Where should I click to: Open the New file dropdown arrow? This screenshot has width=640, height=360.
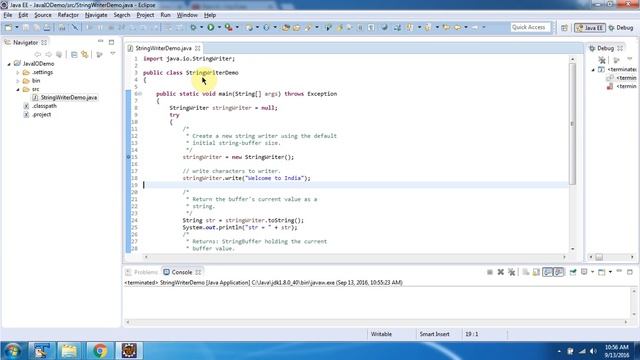17,27
